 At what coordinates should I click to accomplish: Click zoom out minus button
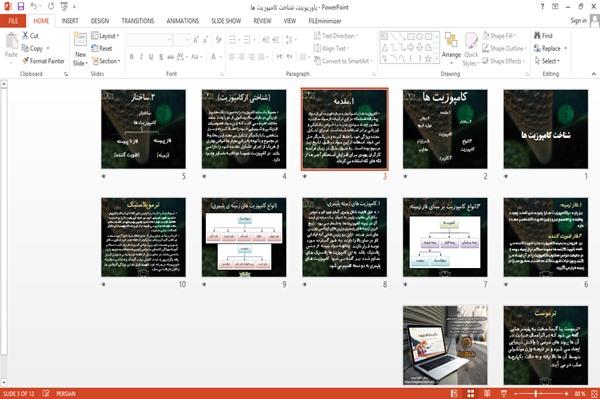pyautogui.click(x=516, y=394)
